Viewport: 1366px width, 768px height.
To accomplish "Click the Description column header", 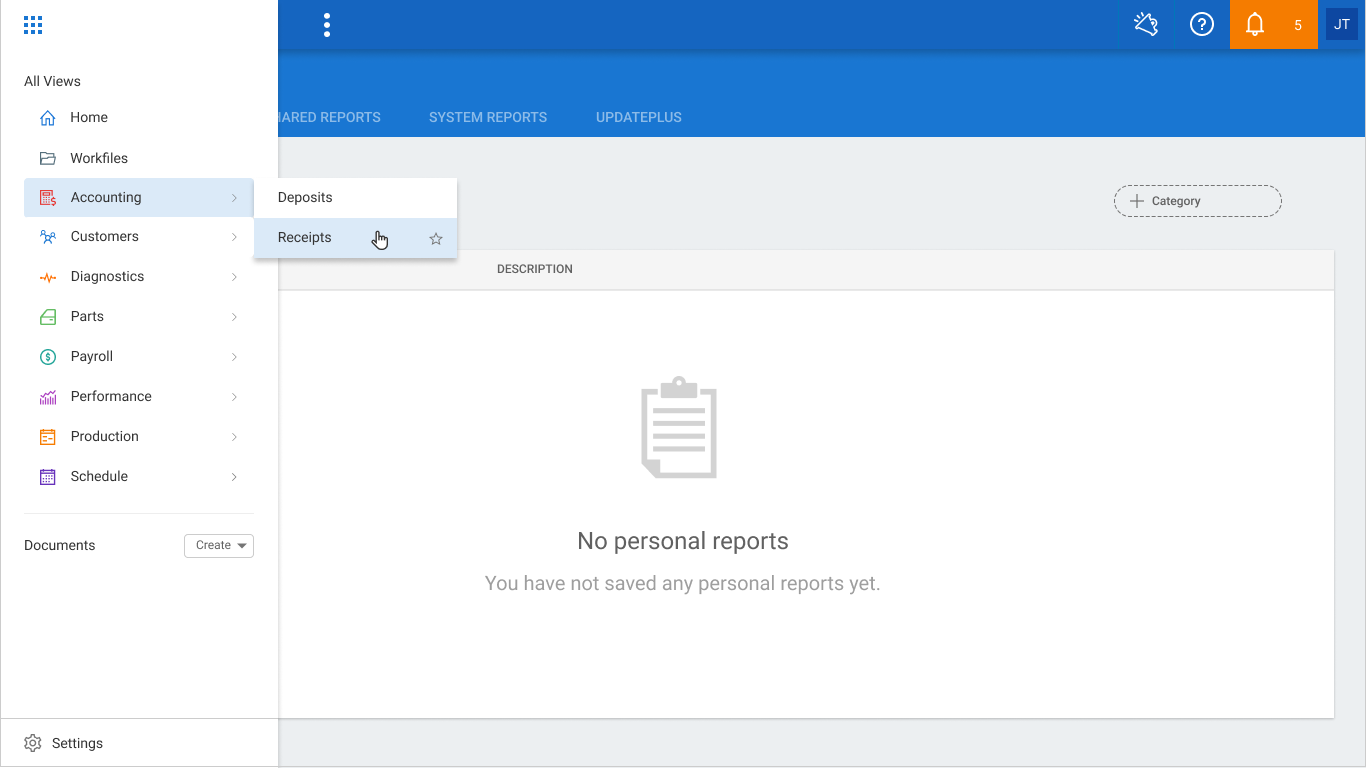I will pos(535,269).
